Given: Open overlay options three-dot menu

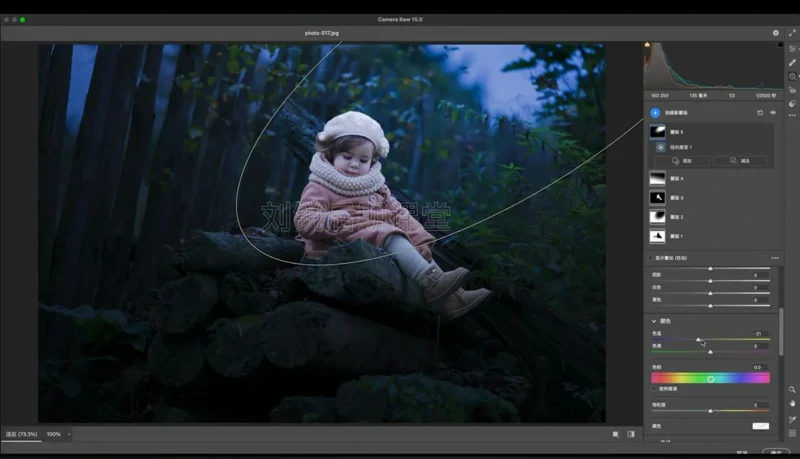Looking at the screenshot, I should coord(774,258).
